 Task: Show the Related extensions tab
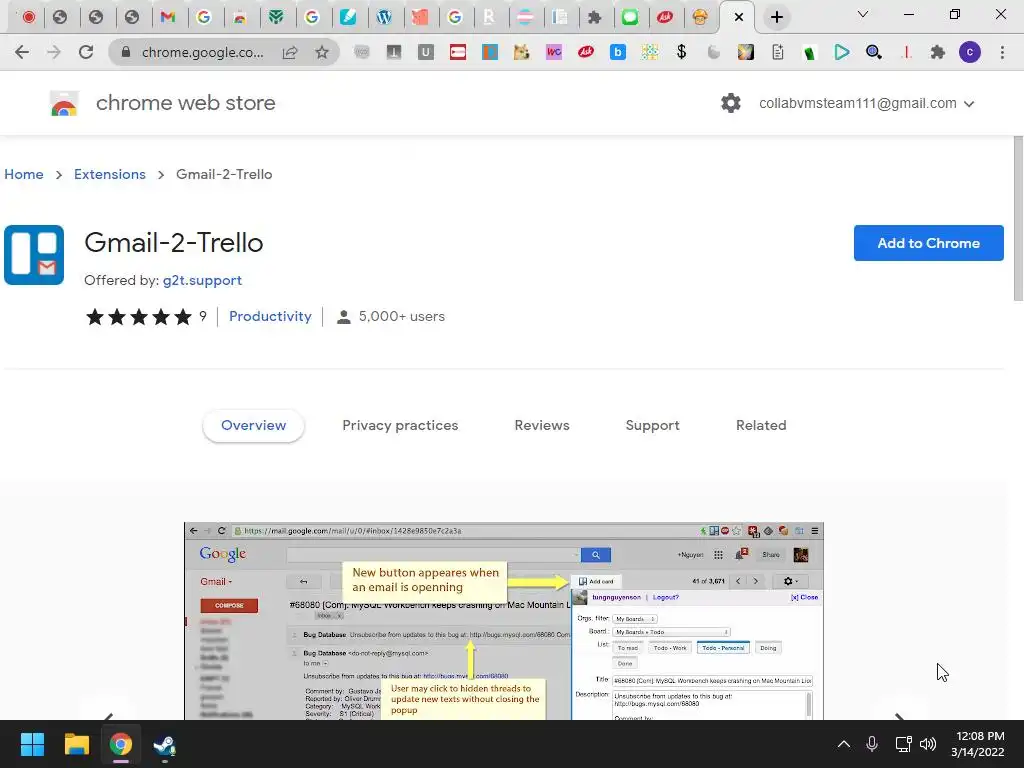(761, 425)
